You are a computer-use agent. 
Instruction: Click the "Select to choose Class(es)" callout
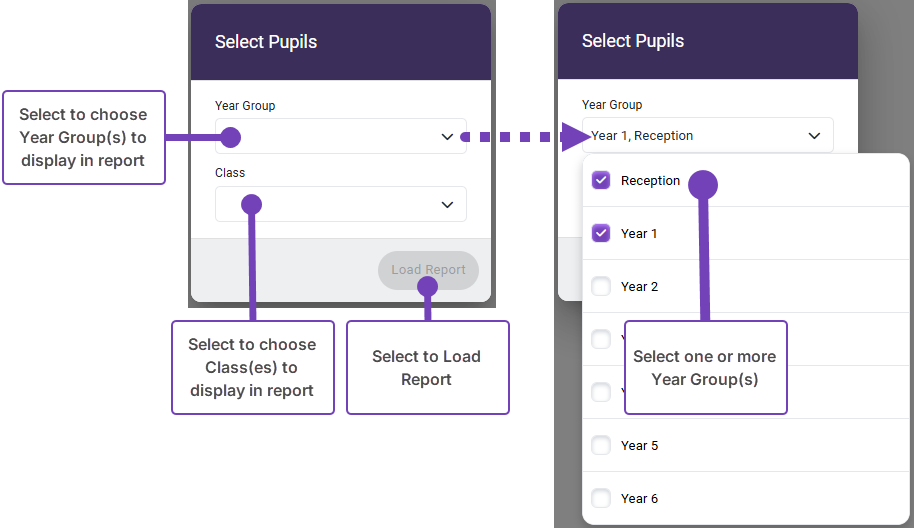point(252,368)
